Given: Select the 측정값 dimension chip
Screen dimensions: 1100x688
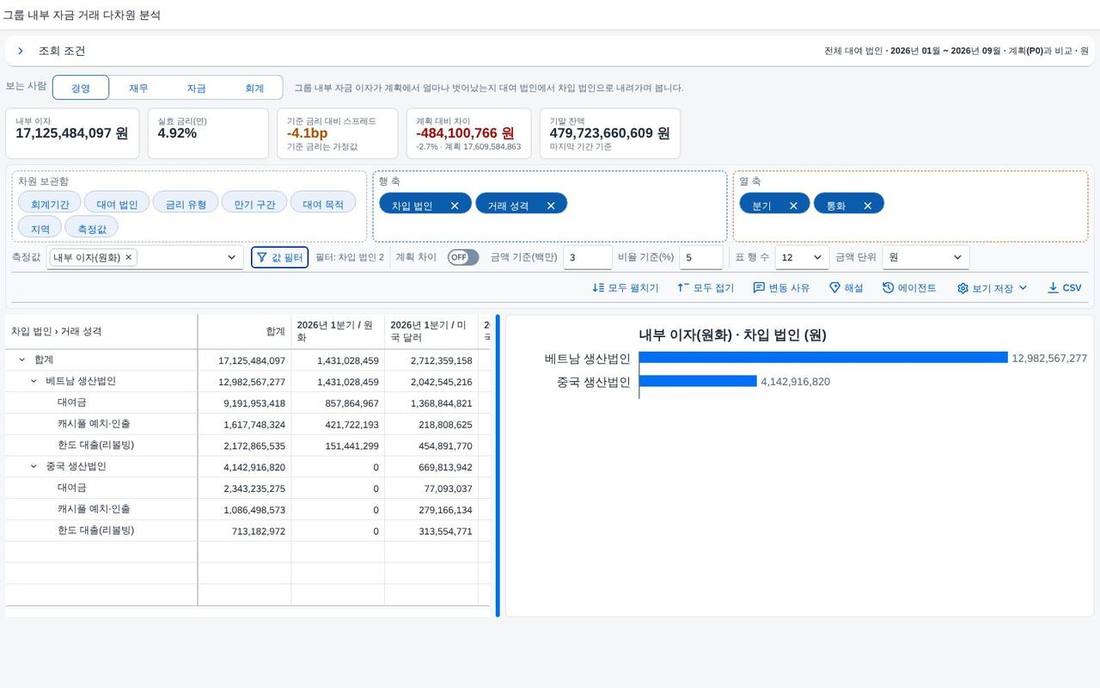Looking at the screenshot, I should pos(92,229).
